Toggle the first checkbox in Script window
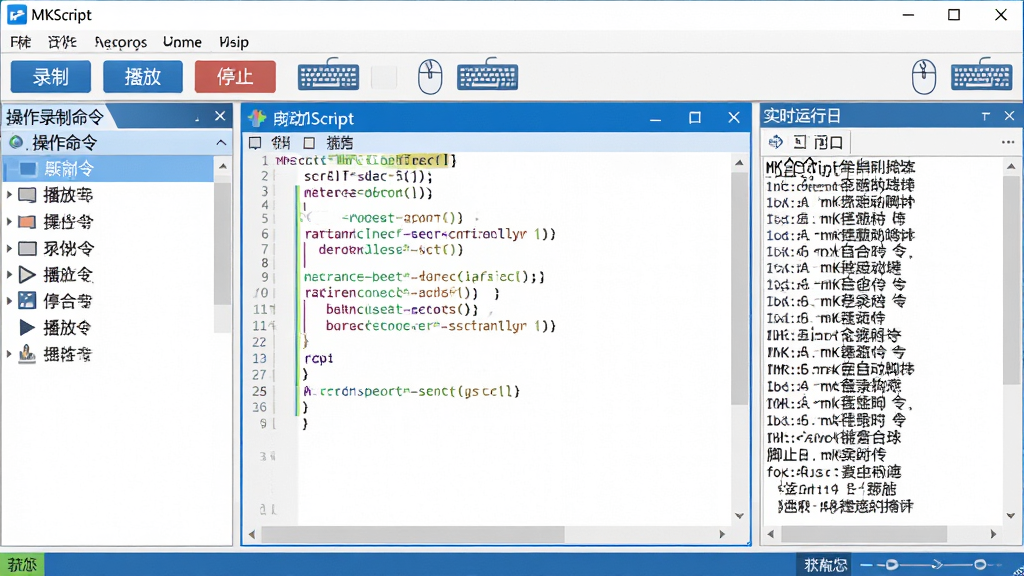This screenshot has height=576, width=1024. 255,142
